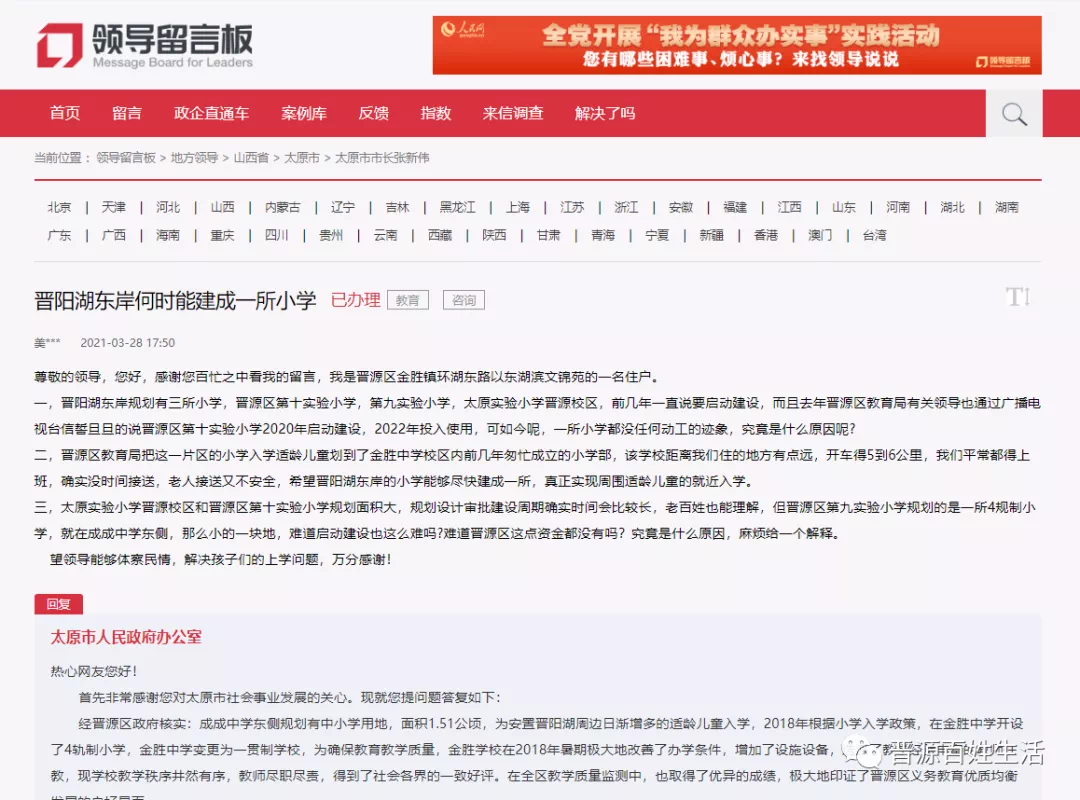Open the 我为群众办实事 banner ad
This screenshot has height=800, width=1080.
coord(736,45)
